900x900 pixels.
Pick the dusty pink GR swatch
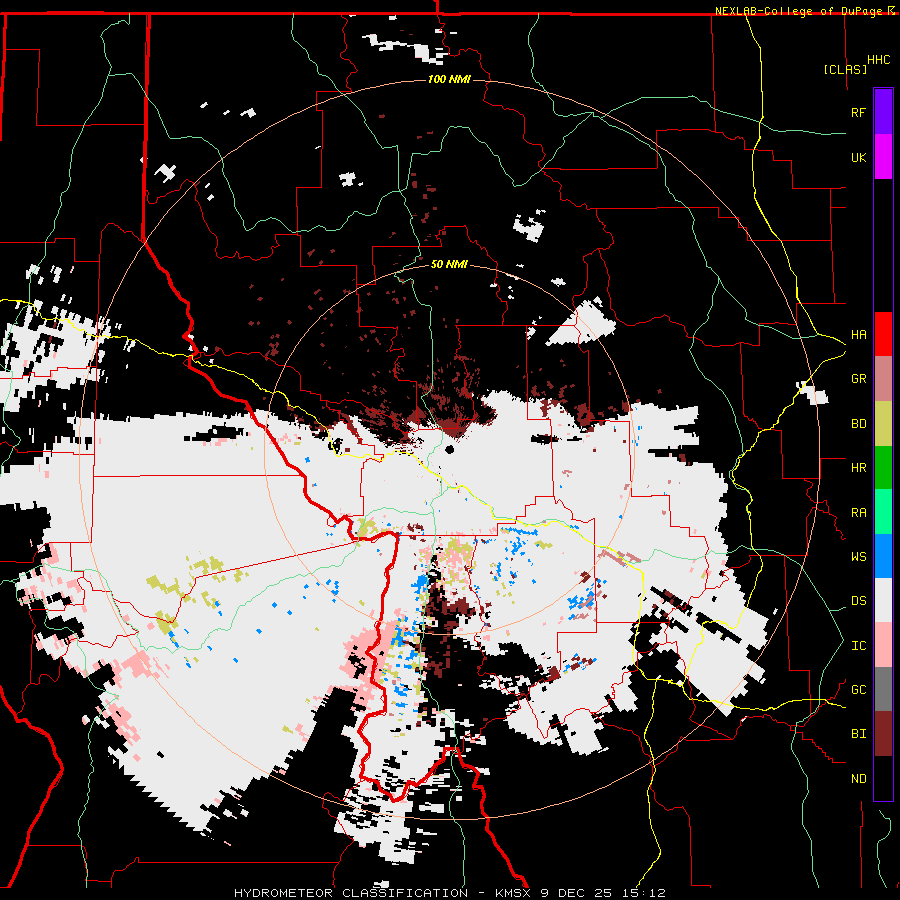883,379
